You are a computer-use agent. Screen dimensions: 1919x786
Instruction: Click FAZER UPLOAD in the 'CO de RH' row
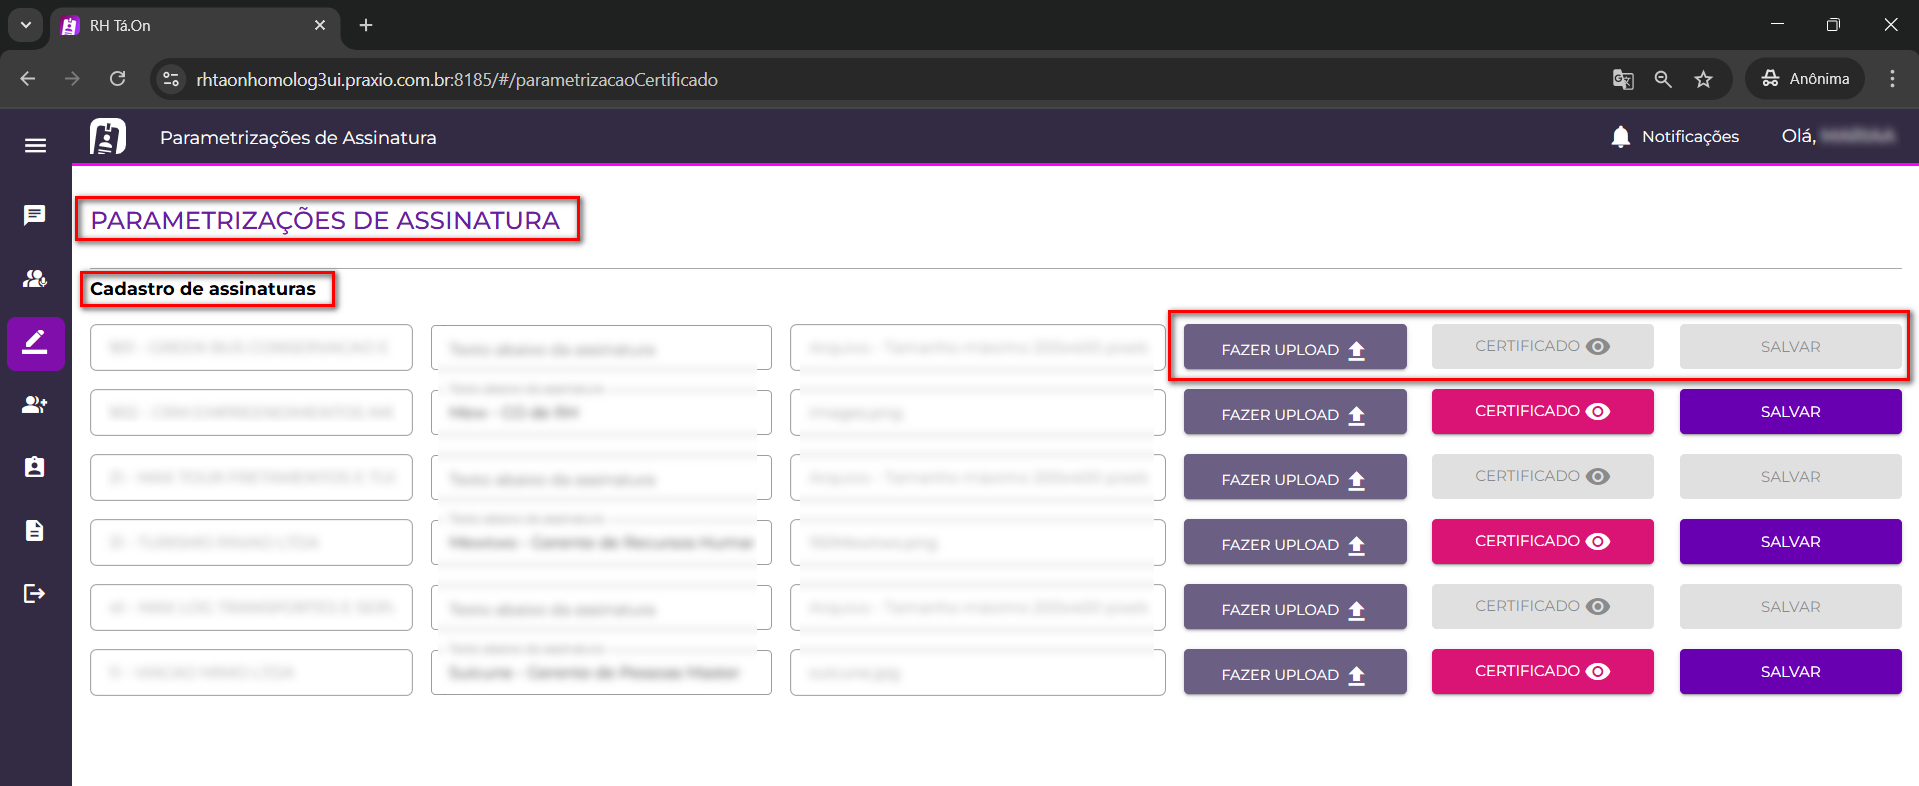pos(1295,413)
